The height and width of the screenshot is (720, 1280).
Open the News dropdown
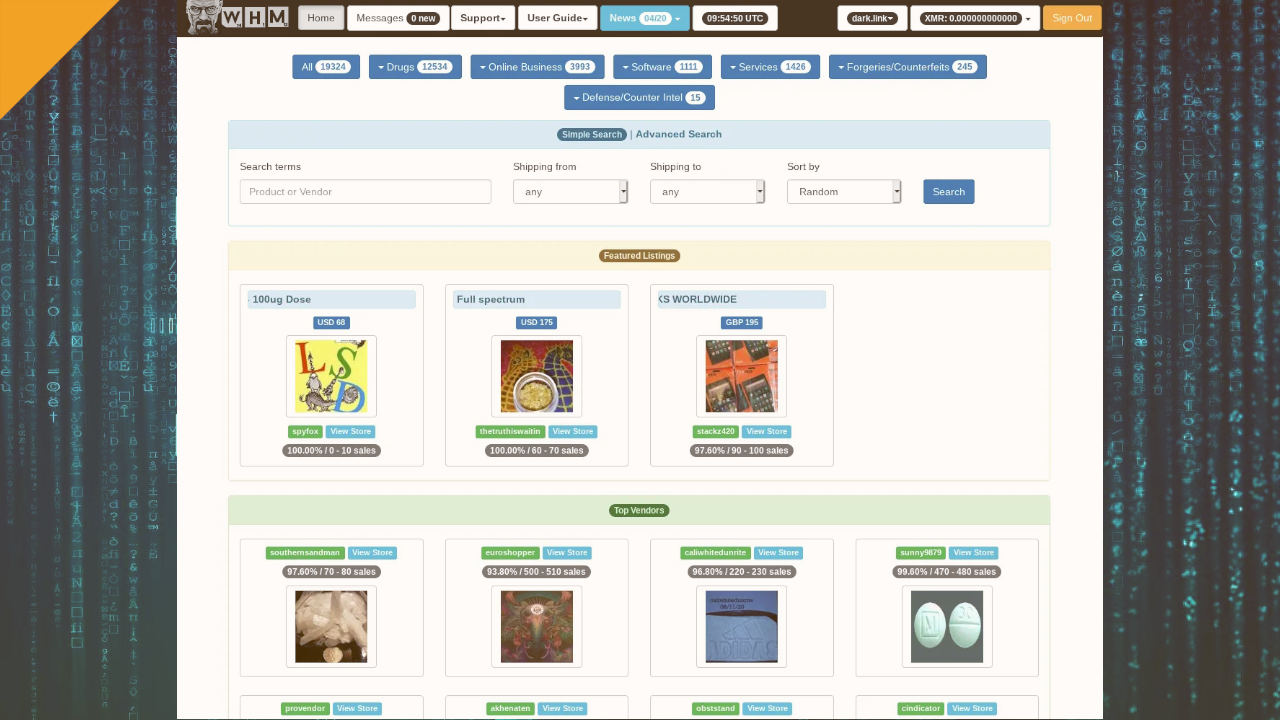pos(644,18)
